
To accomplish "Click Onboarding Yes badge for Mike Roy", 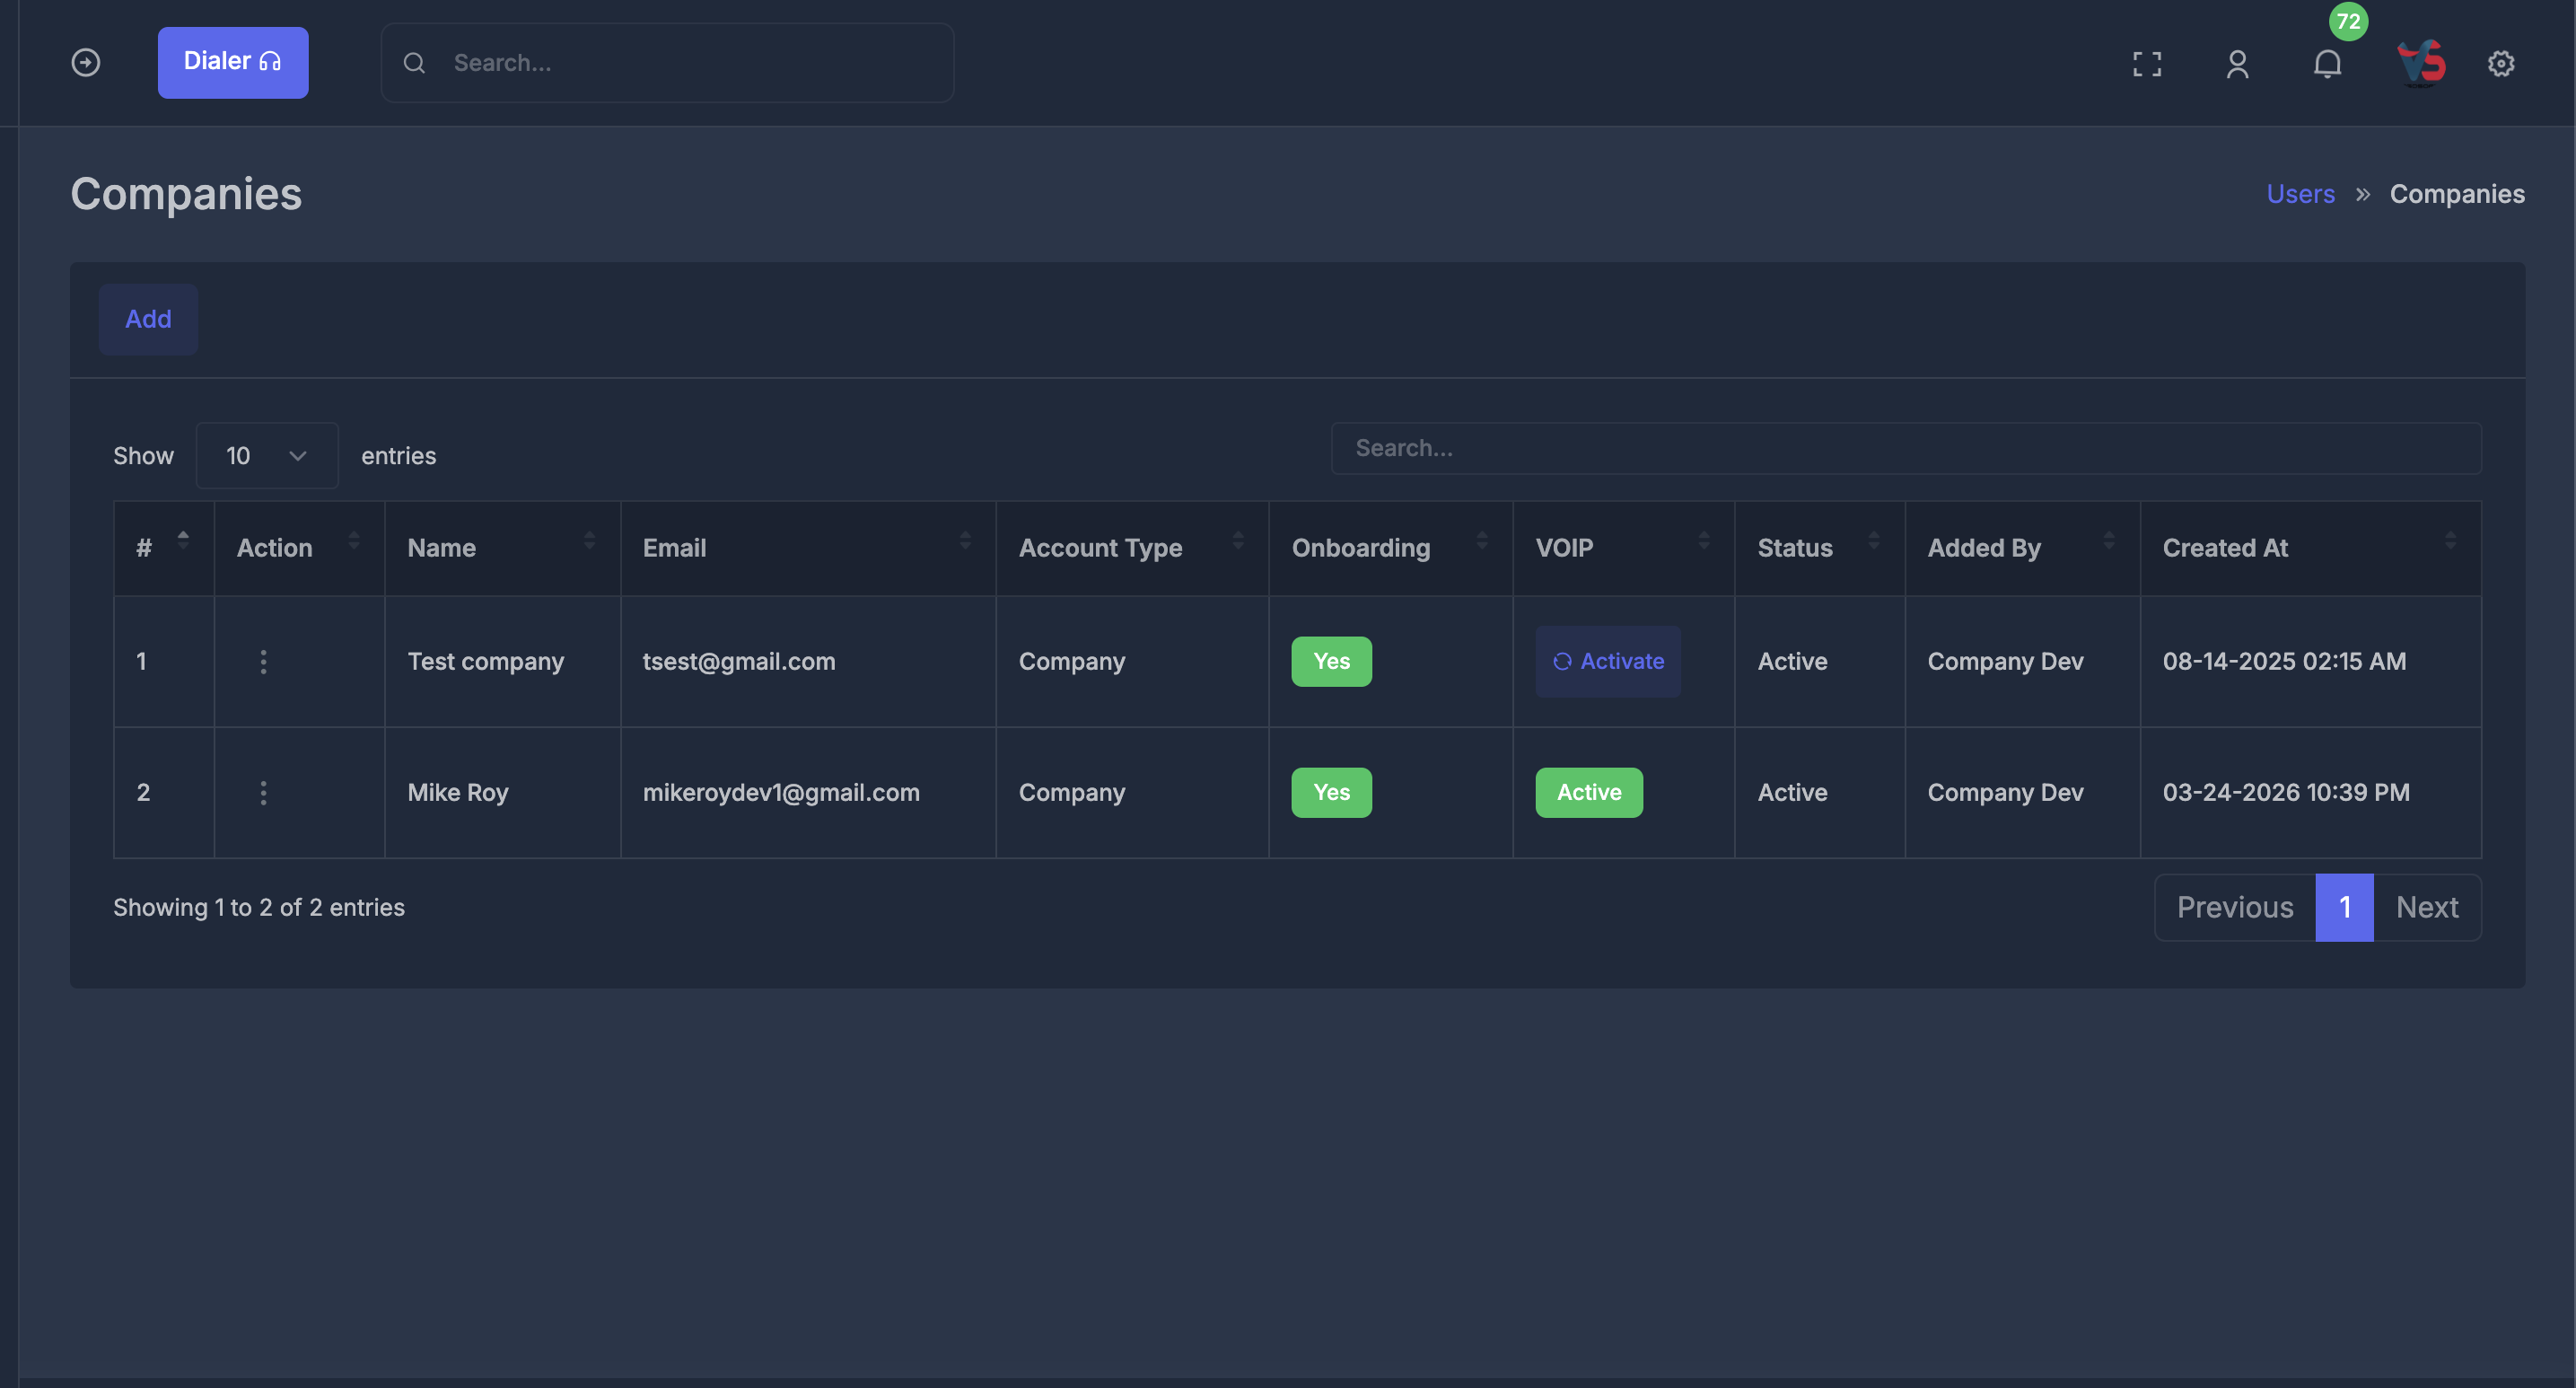I will click(1331, 792).
